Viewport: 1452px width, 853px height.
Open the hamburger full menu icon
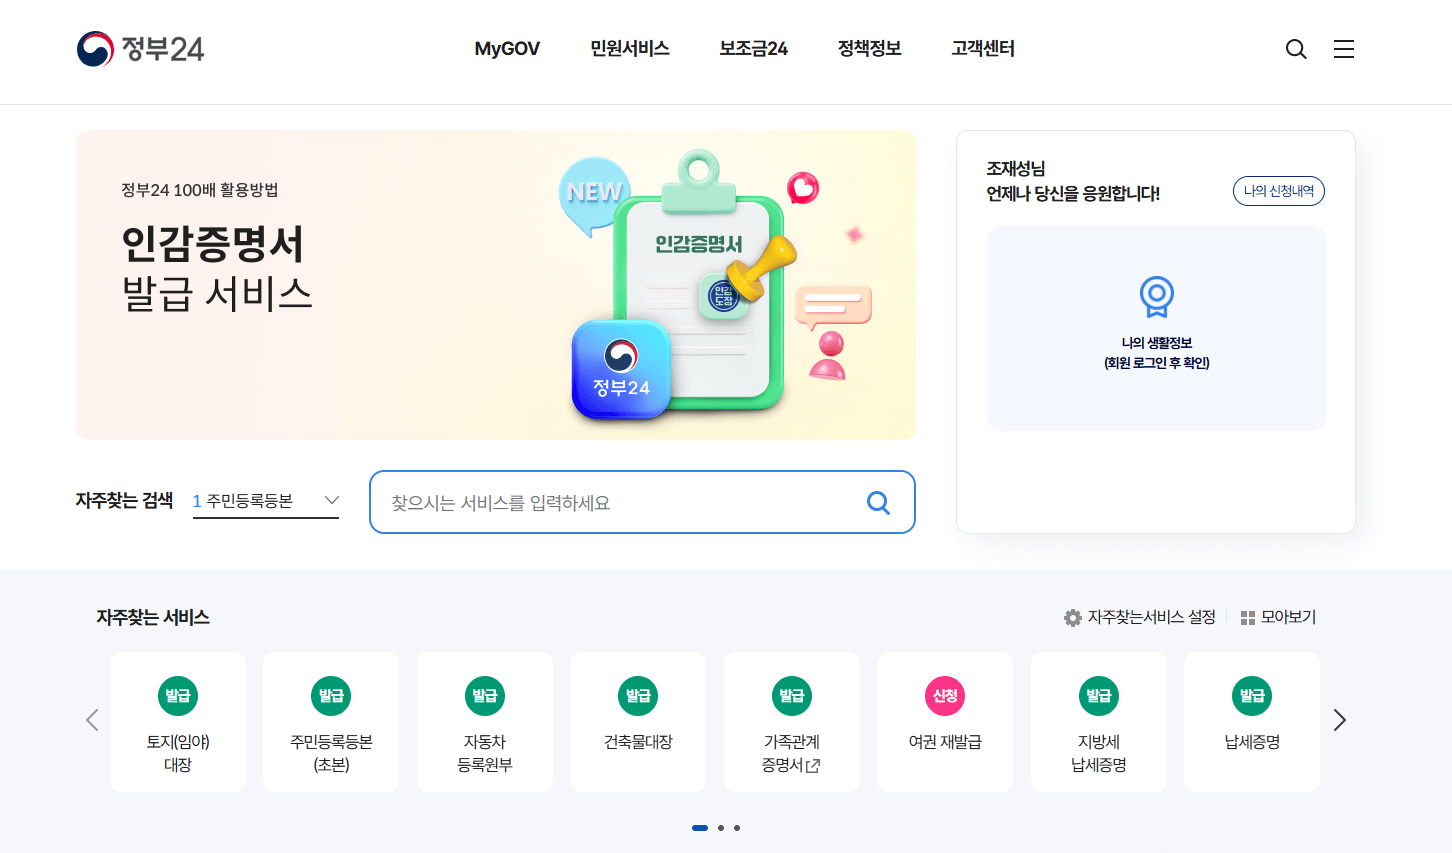click(x=1344, y=49)
